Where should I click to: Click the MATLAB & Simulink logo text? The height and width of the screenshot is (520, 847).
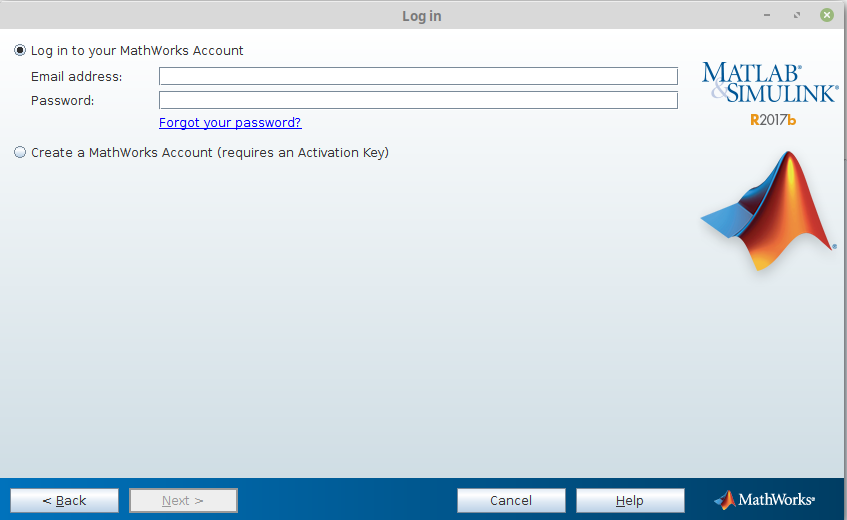point(769,83)
